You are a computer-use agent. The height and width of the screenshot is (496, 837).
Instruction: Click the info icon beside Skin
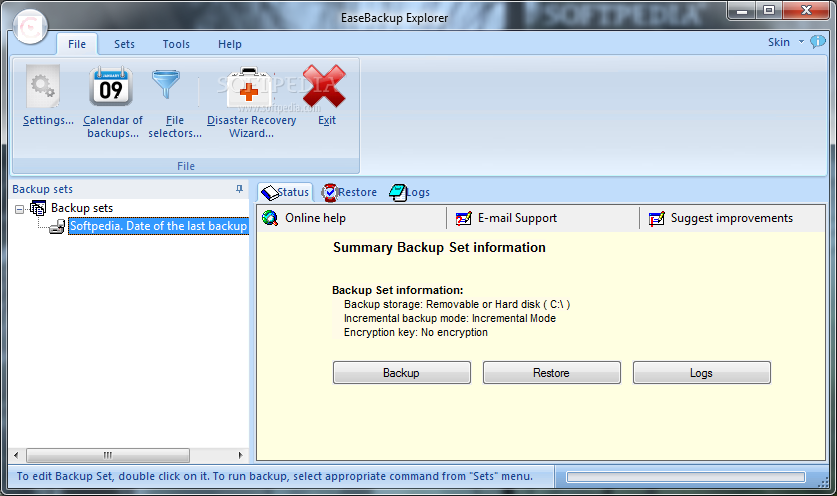tap(817, 42)
